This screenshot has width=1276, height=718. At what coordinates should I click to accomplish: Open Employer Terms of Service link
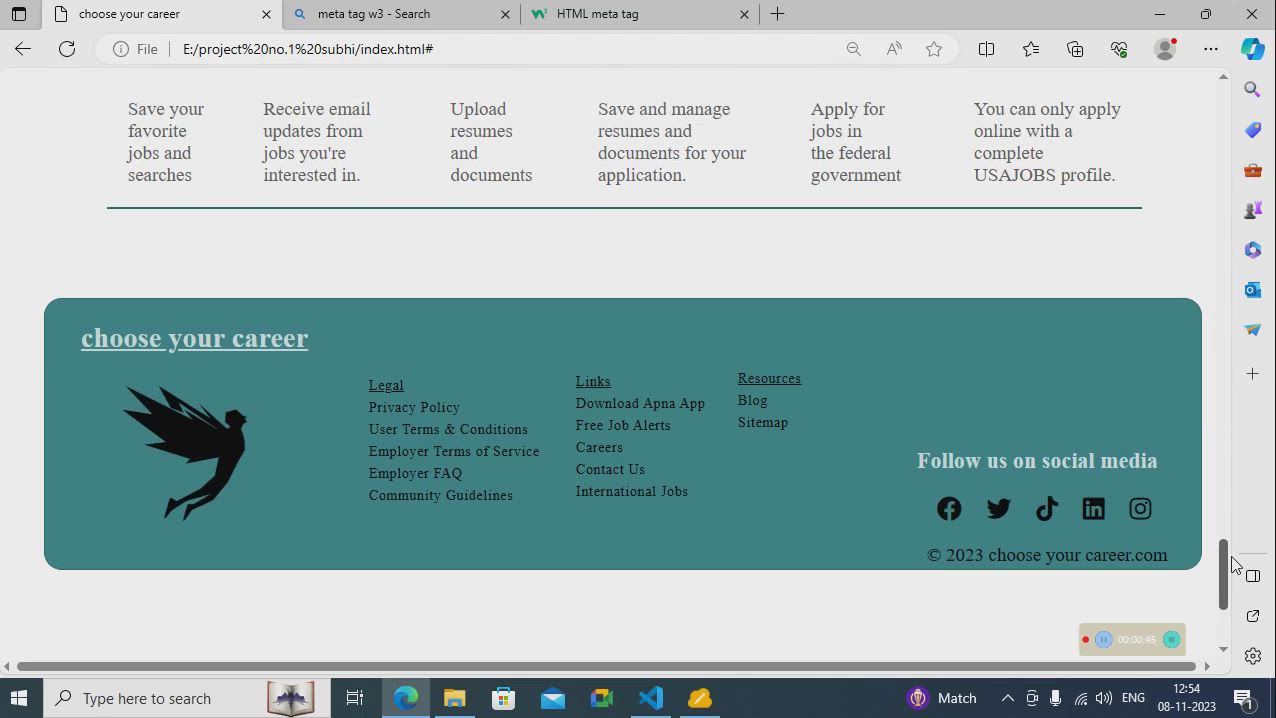[x=454, y=451]
